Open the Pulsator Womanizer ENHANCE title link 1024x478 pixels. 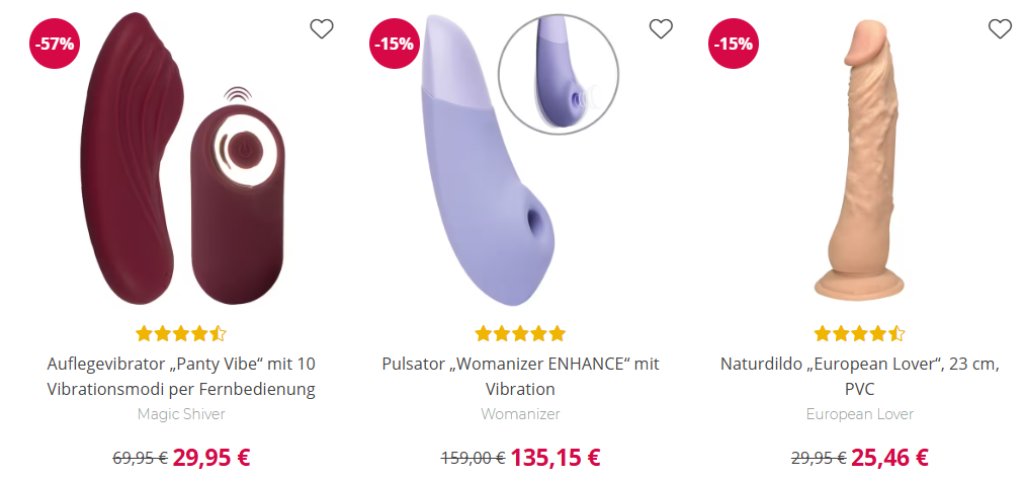[x=520, y=377]
